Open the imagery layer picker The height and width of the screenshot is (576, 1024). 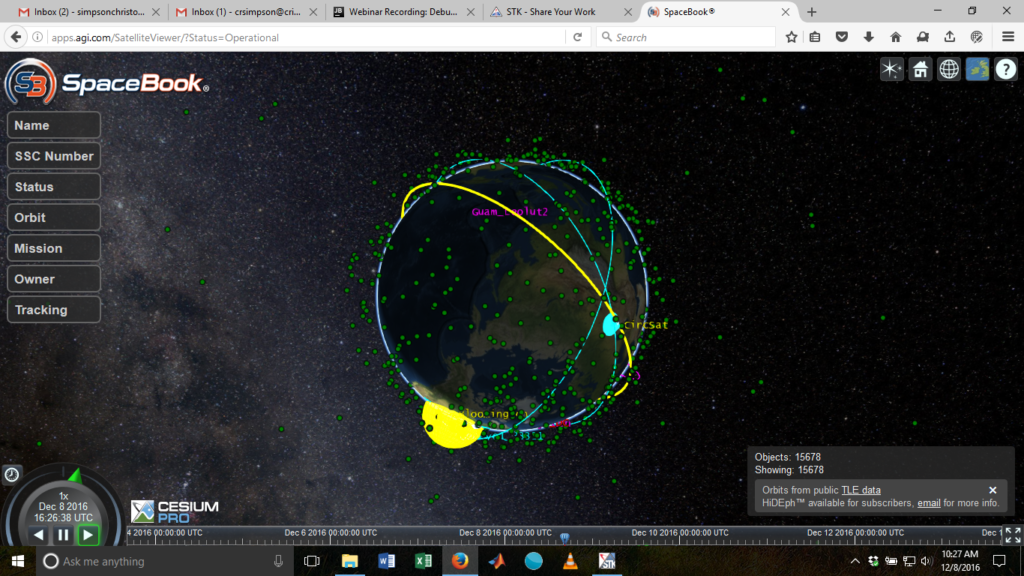pyautogui.click(x=977, y=69)
